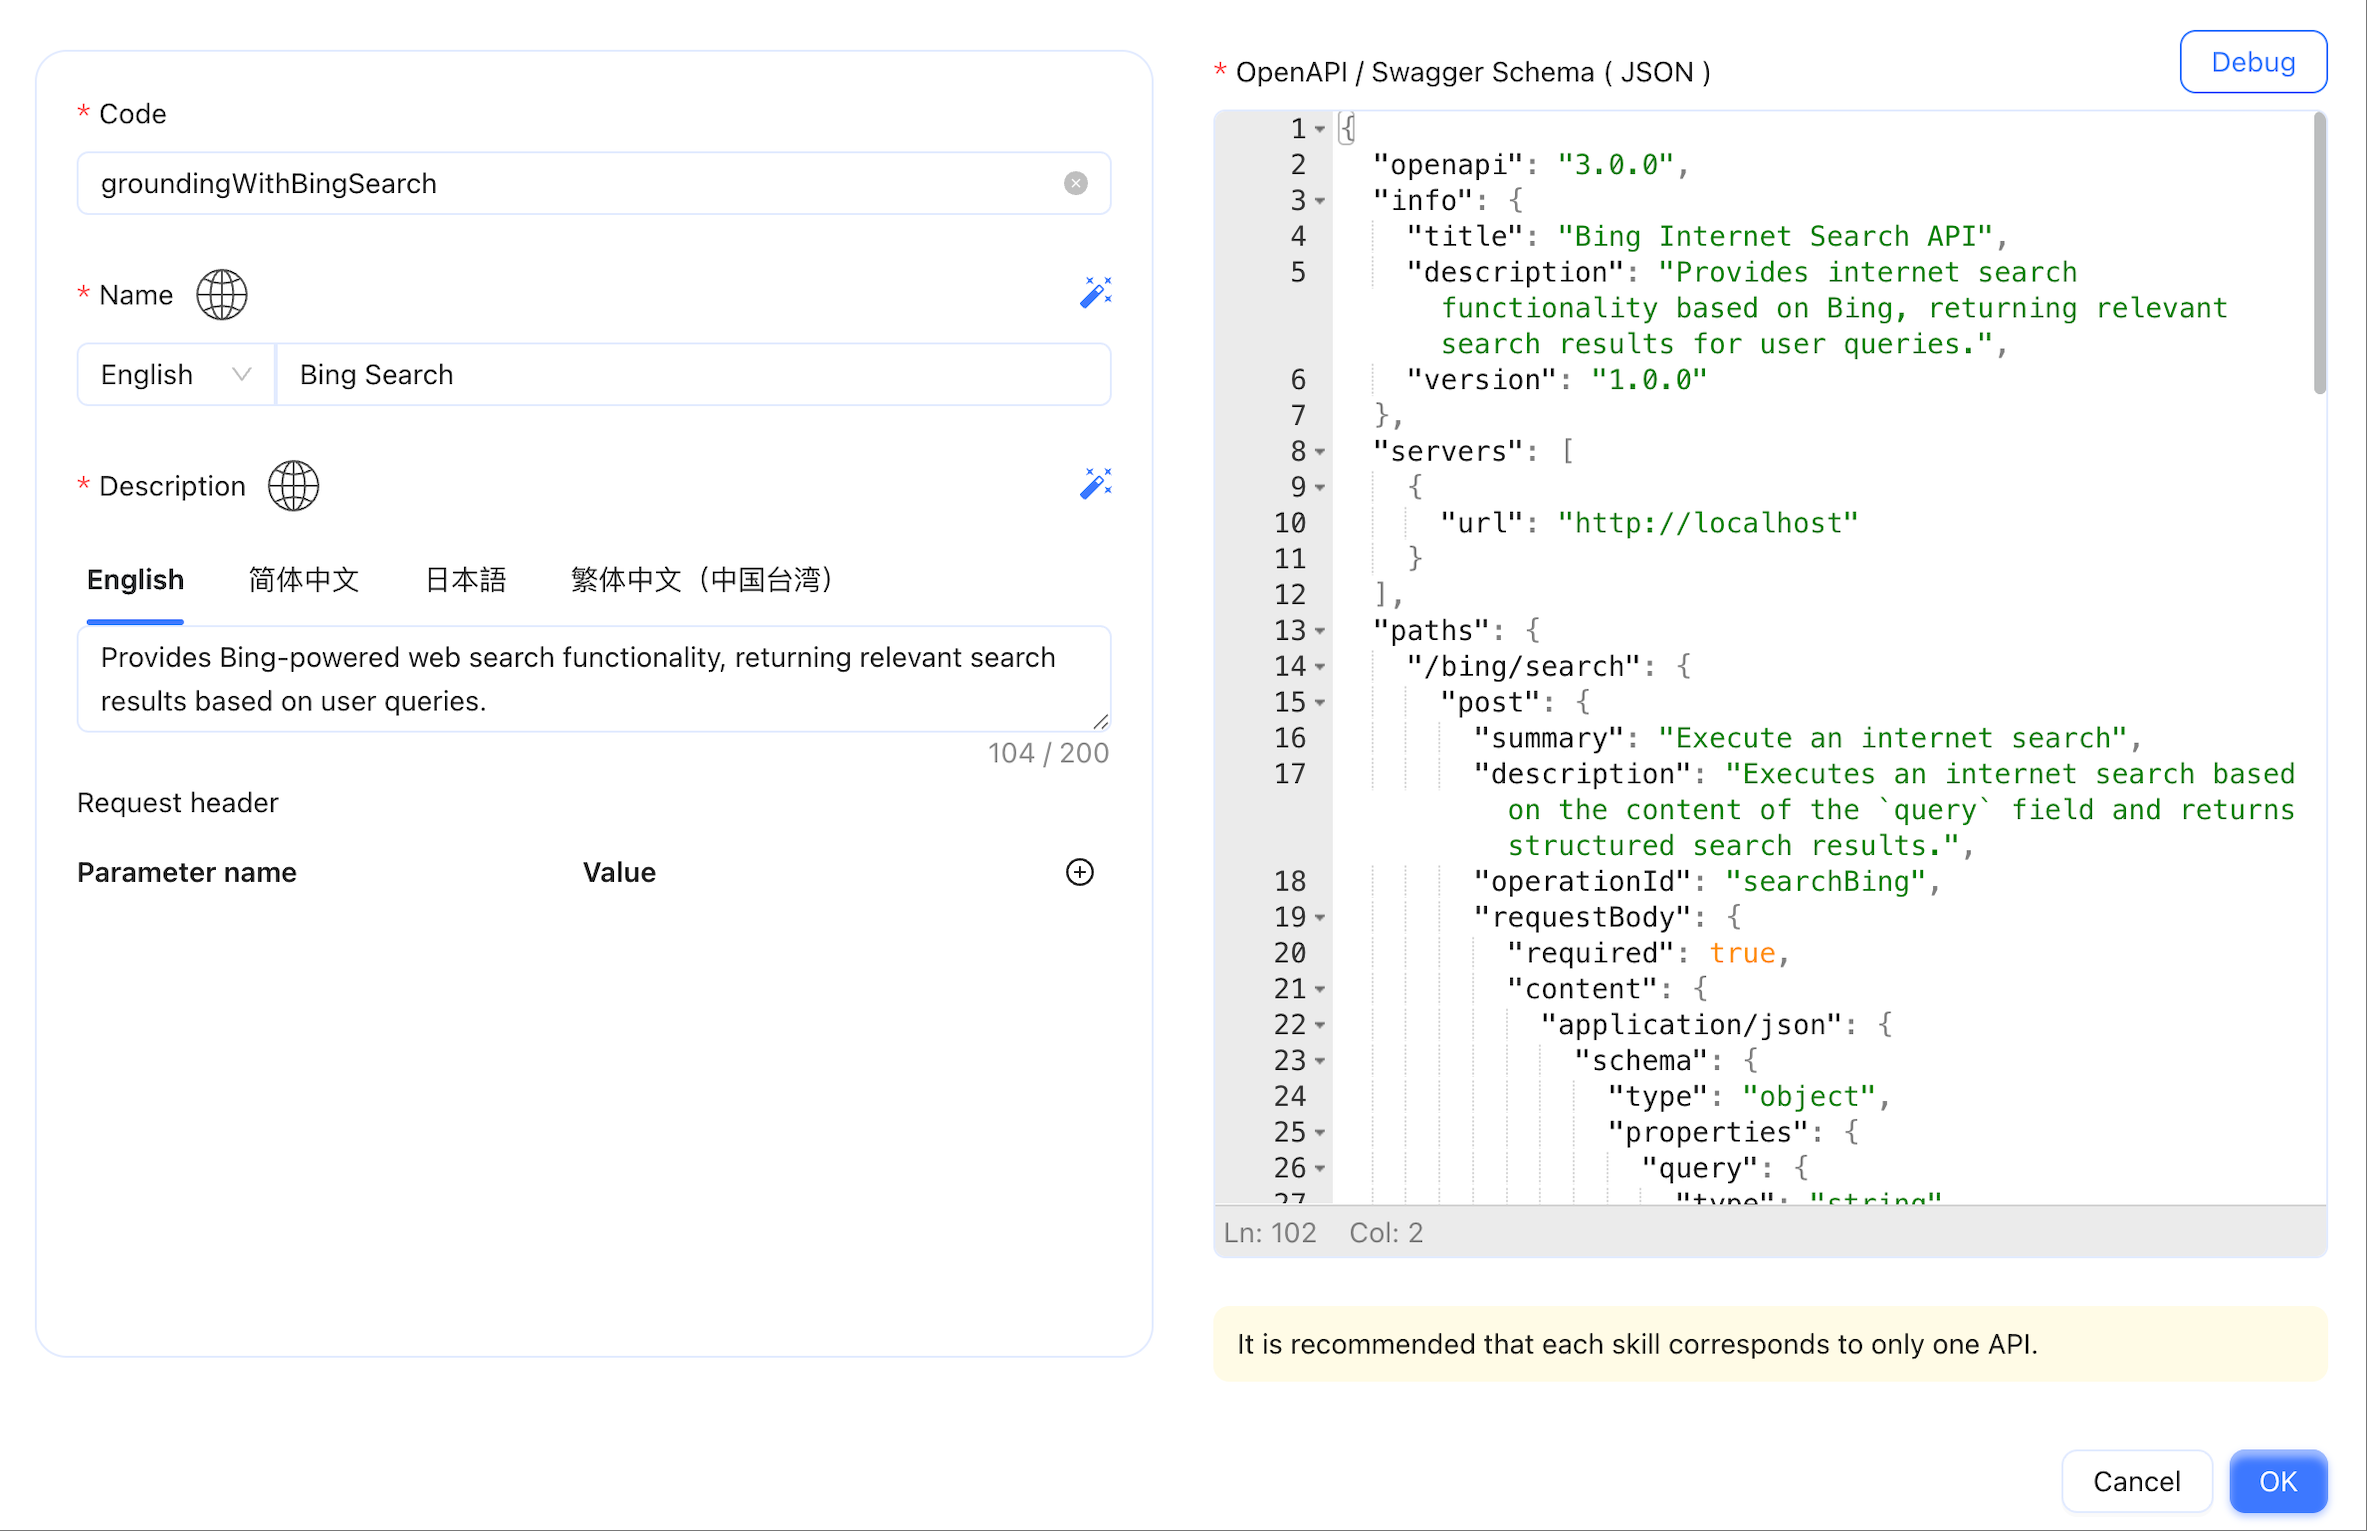This screenshot has height=1531, width=2367.
Task: Collapse the "content" block at line 21
Action: [1320, 990]
